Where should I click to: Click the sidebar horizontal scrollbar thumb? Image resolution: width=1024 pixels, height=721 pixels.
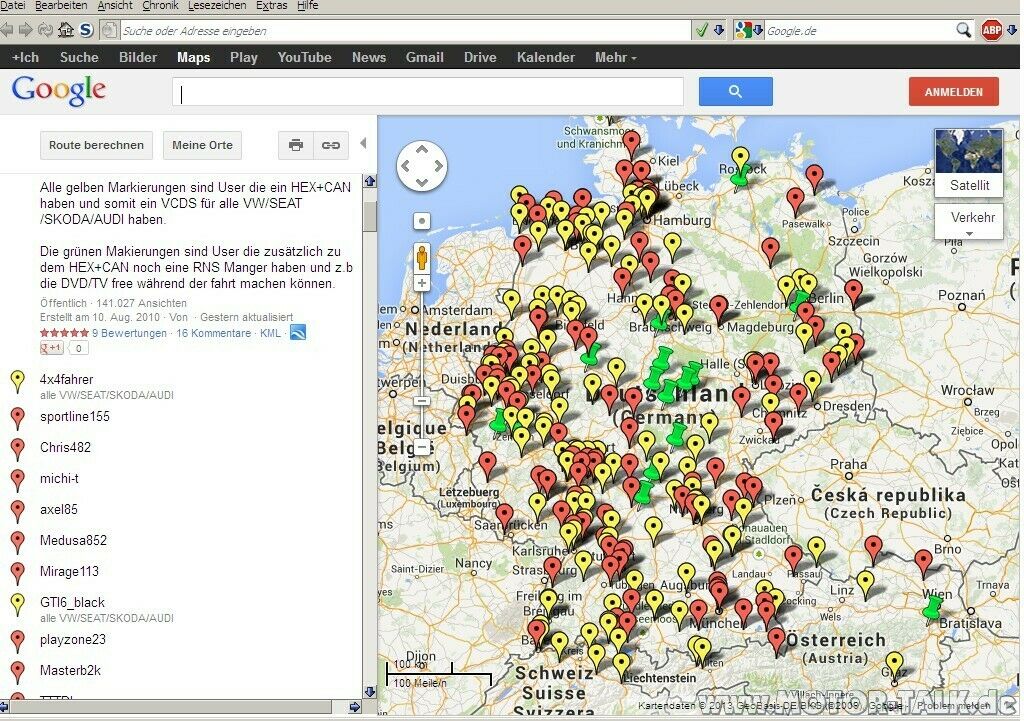172,707
